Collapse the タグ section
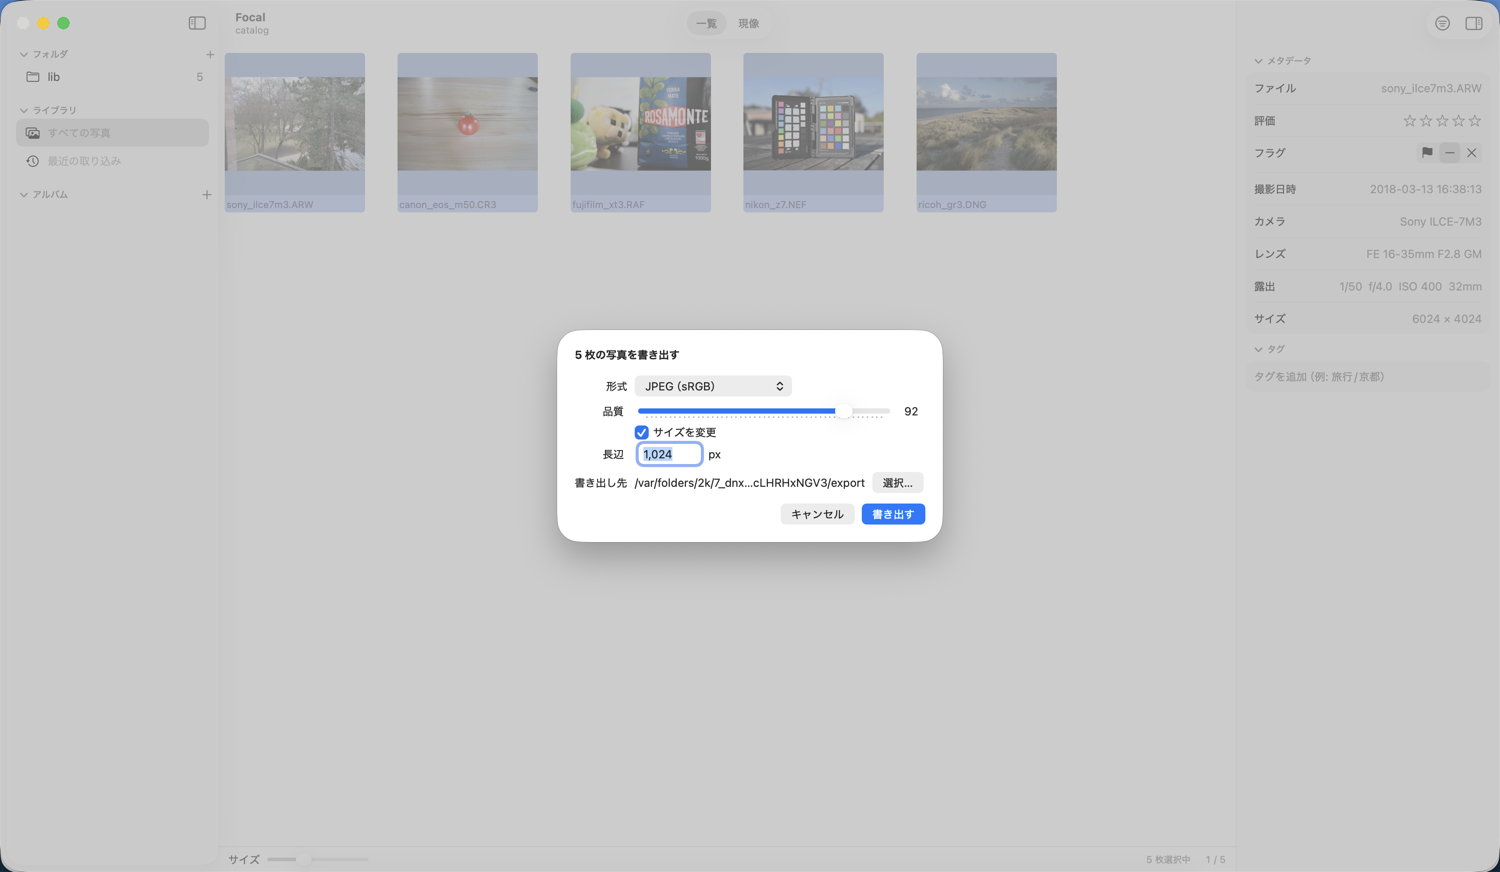Image resolution: width=1500 pixels, height=872 pixels. (x=1258, y=349)
